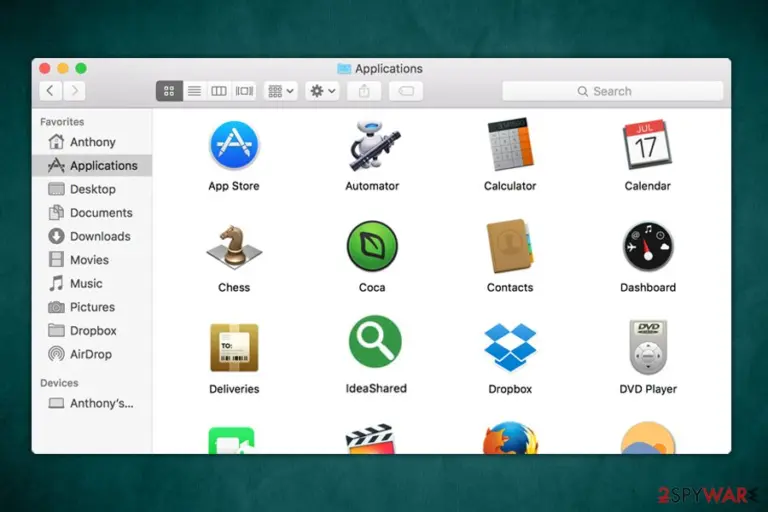768x512 pixels.
Task: Switch to icon view
Action: click(169, 91)
